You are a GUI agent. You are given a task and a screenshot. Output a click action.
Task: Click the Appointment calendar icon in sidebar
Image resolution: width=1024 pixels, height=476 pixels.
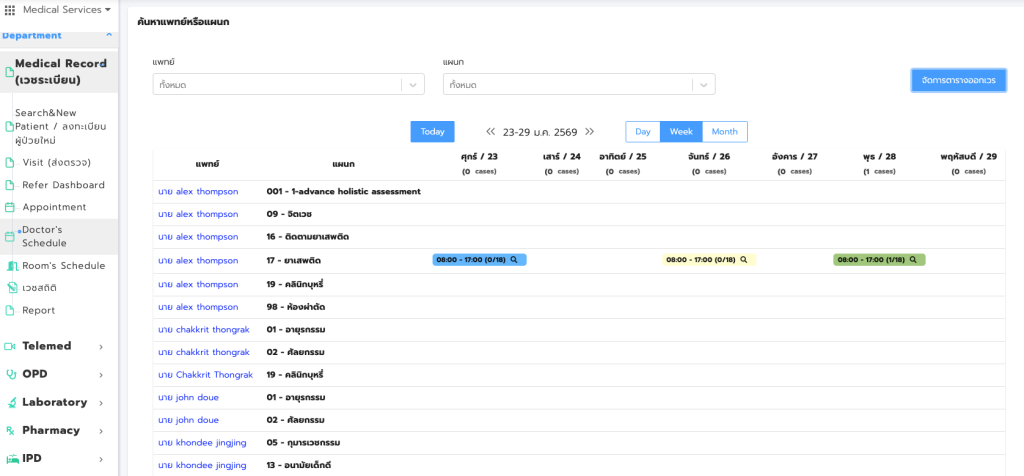coord(10,207)
